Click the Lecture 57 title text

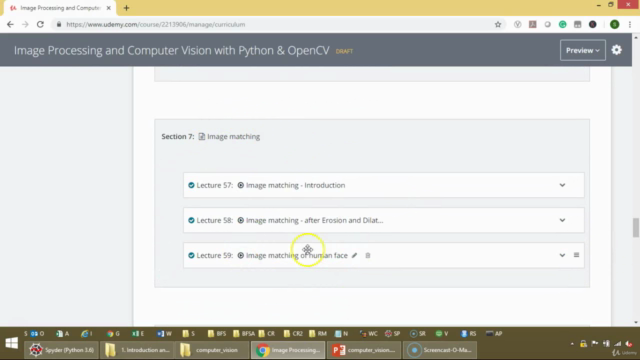[296, 185]
